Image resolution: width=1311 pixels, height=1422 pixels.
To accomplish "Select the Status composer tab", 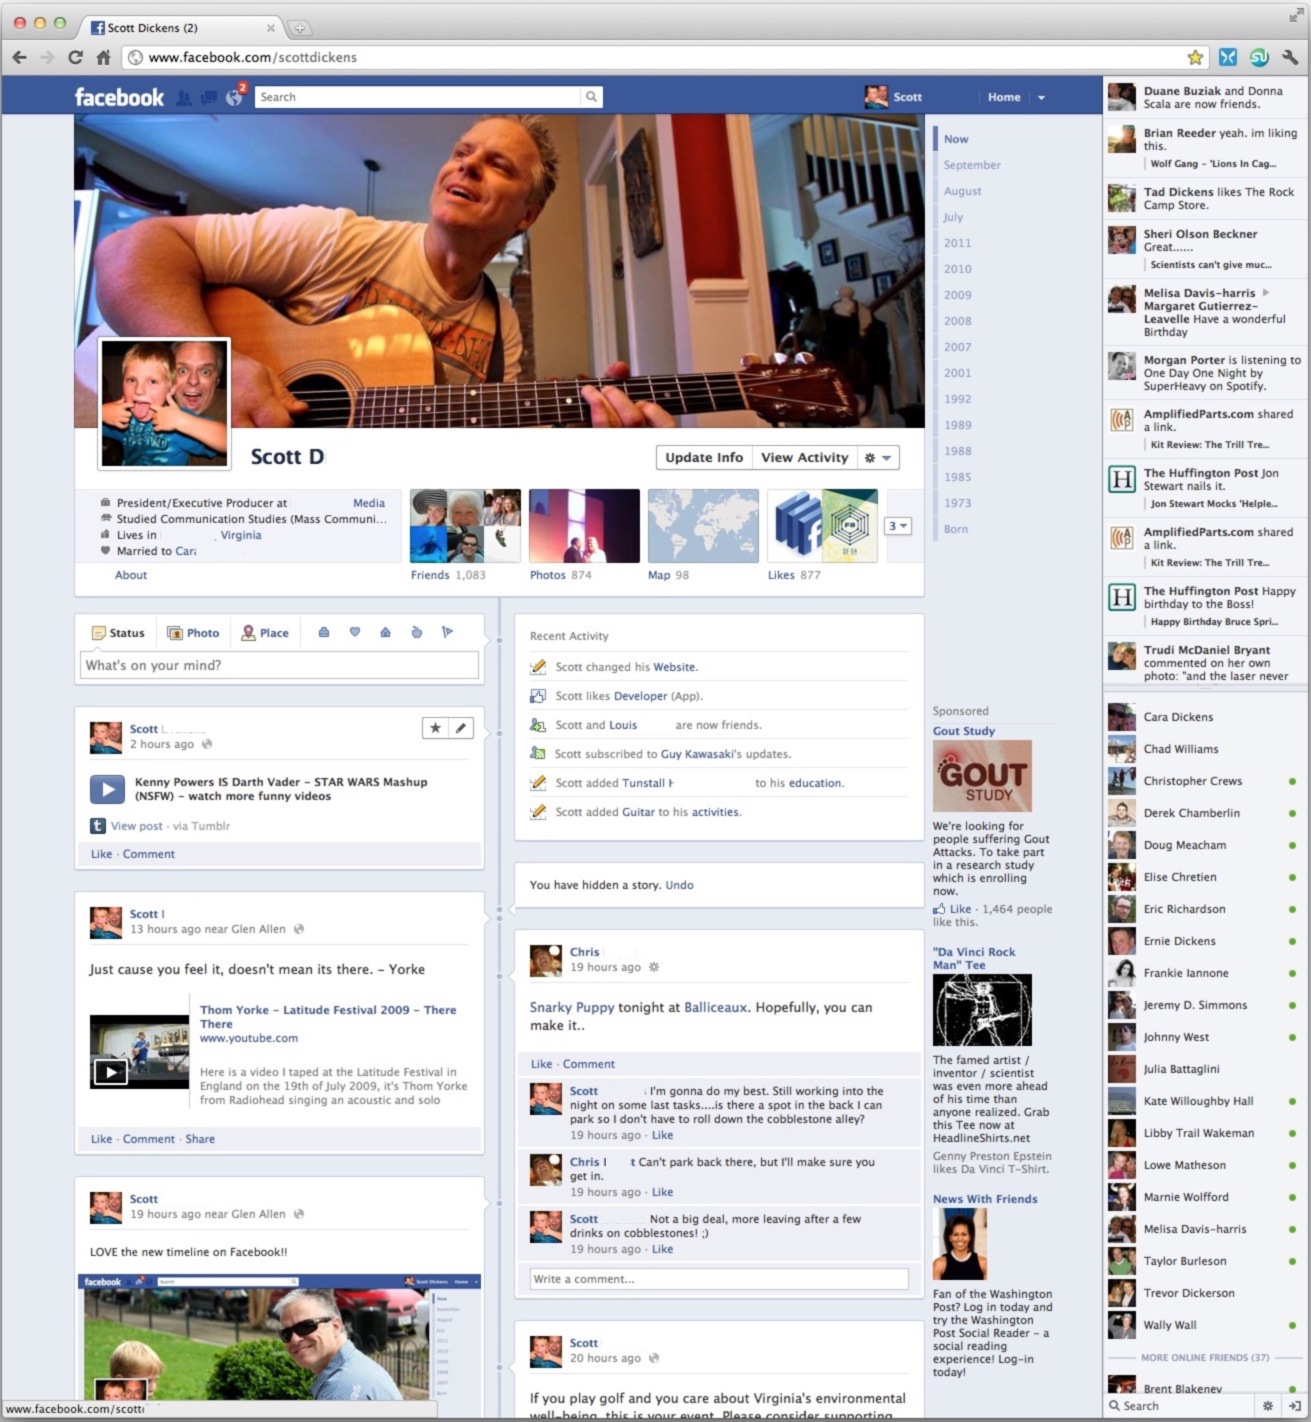I will tap(118, 633).
